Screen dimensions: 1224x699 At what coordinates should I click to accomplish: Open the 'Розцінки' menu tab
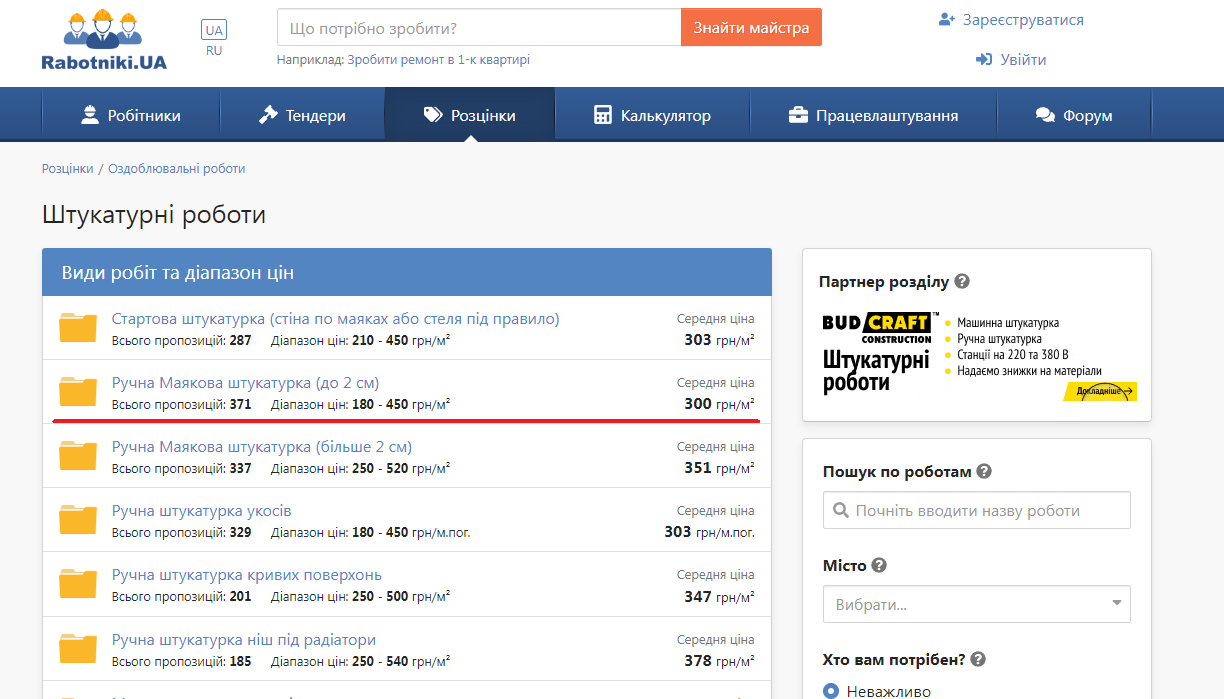[470, 115]
